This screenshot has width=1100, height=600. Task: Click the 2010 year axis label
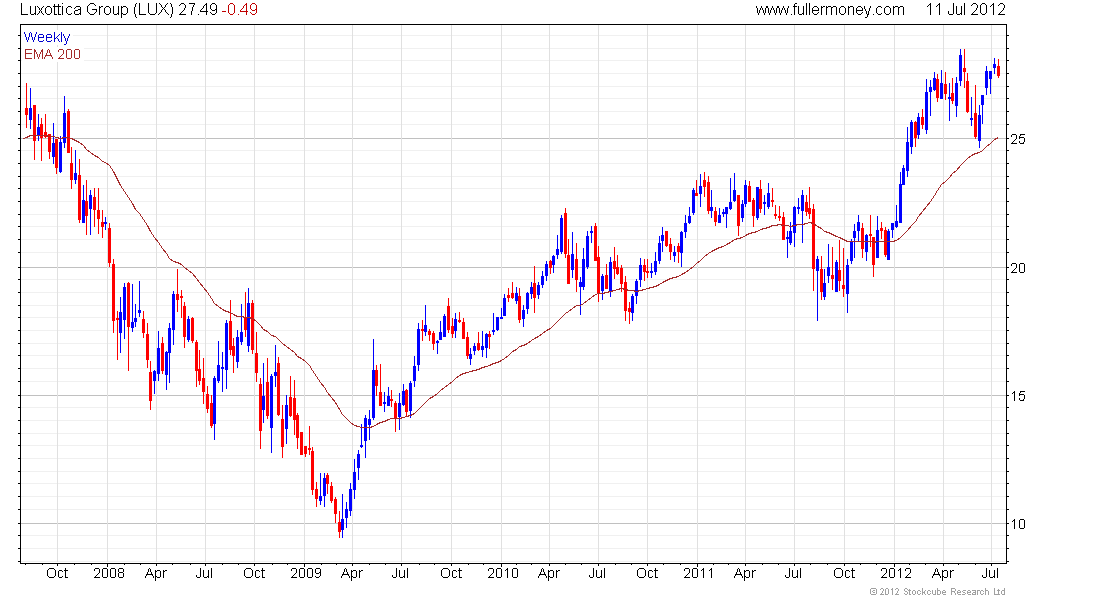pyautogui.click(x=502, y=573)
